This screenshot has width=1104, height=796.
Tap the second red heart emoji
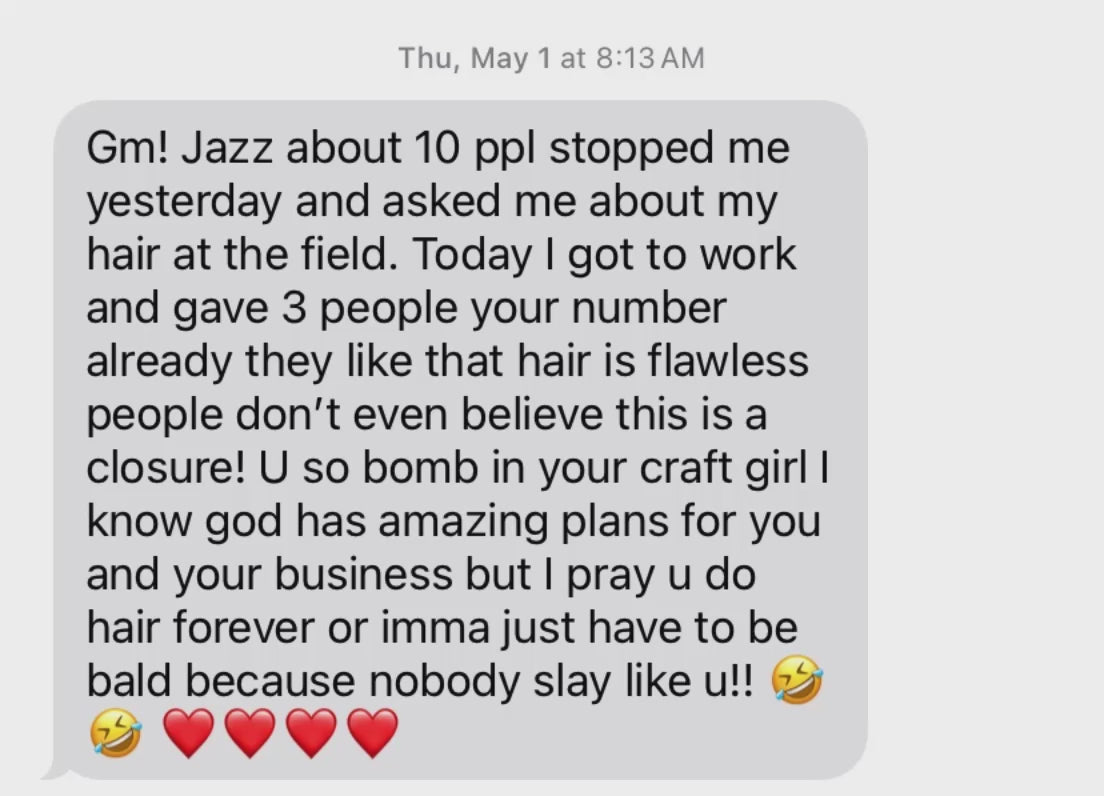pos(250,733)
